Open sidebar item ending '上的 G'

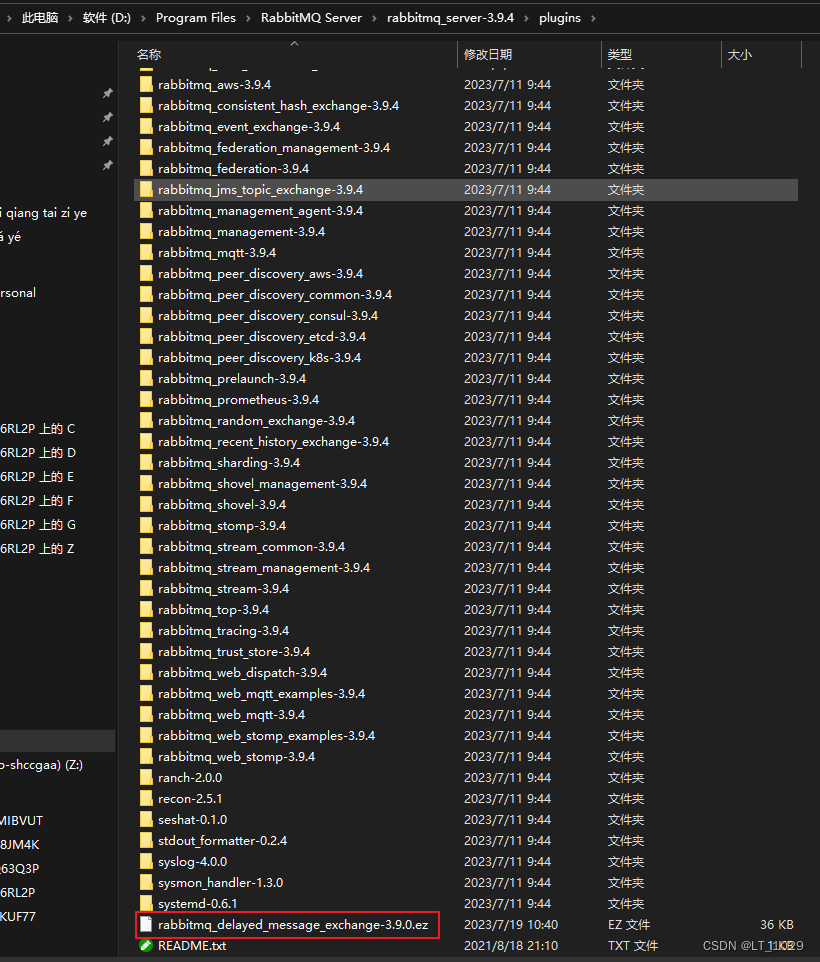tap(38, 525)
